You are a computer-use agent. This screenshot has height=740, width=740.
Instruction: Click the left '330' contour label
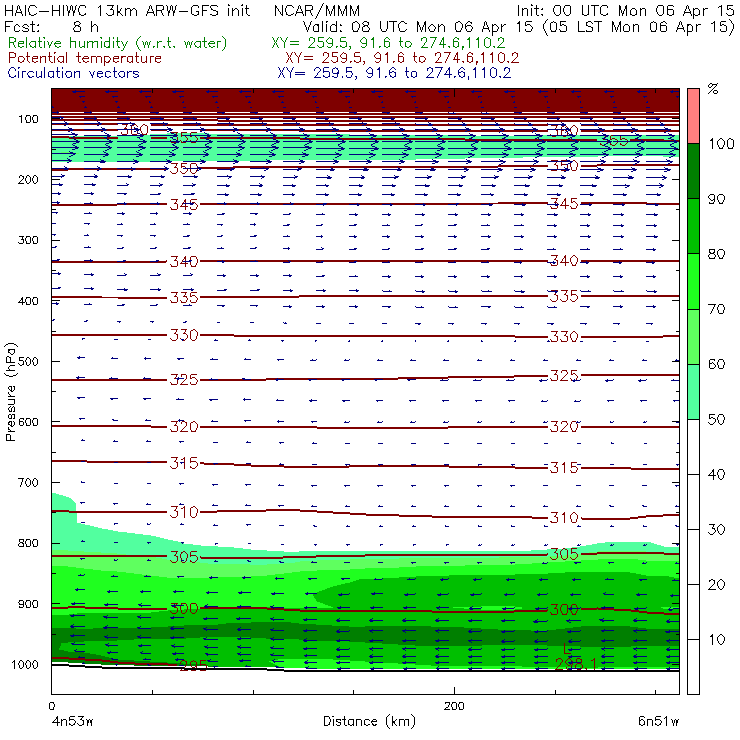[184, 335]
